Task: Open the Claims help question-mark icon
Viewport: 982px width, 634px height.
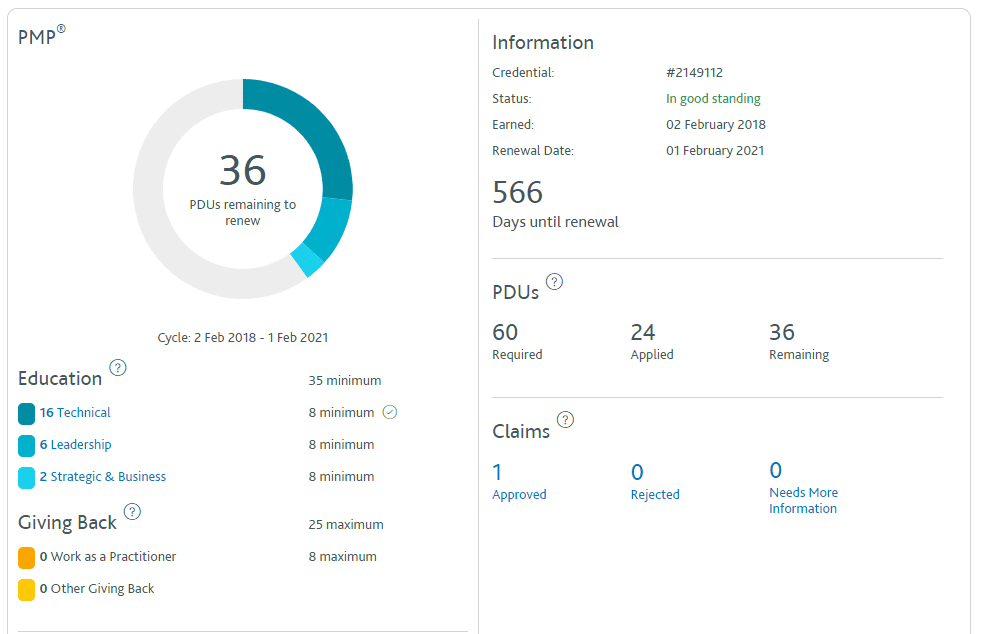Action: pyautogui.click(x=566, y=420)
